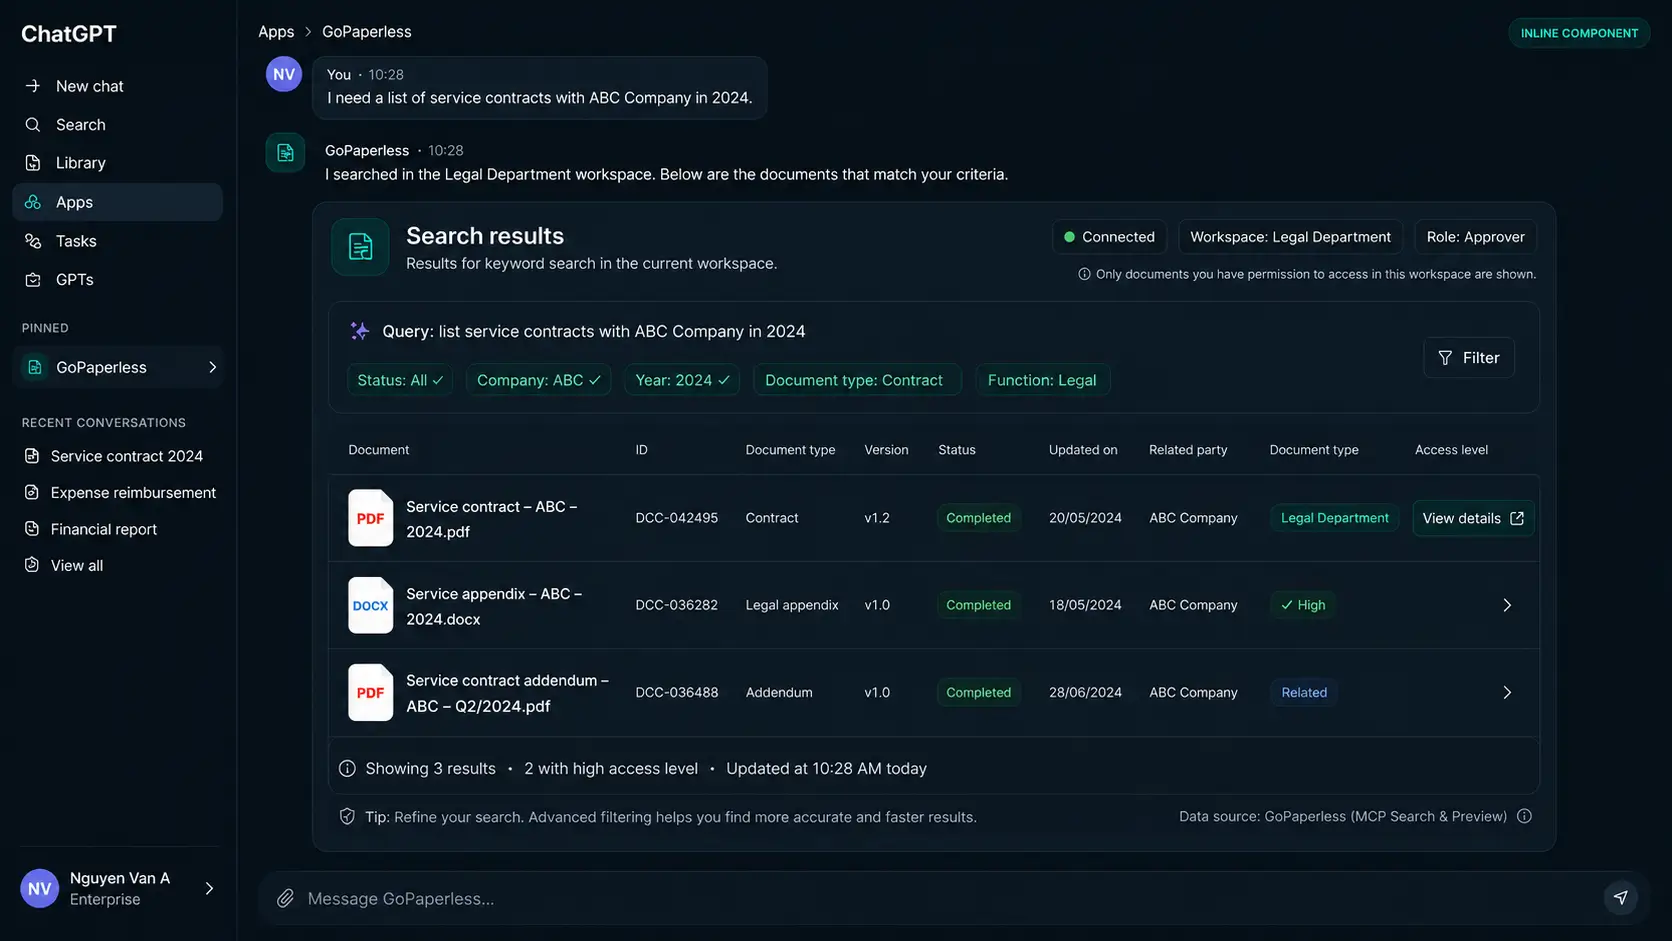Open the Role: Approver selector

1475,237
